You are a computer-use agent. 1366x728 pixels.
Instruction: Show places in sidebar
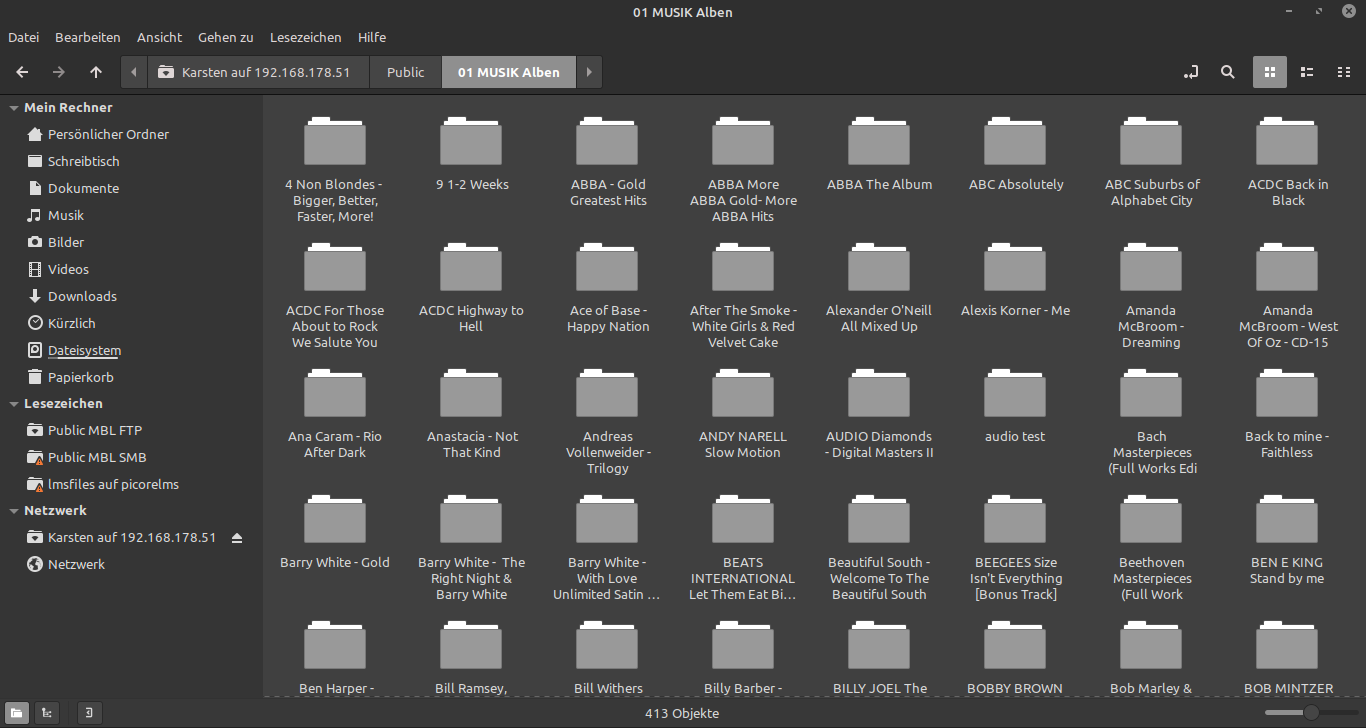(x=17, y=713)
